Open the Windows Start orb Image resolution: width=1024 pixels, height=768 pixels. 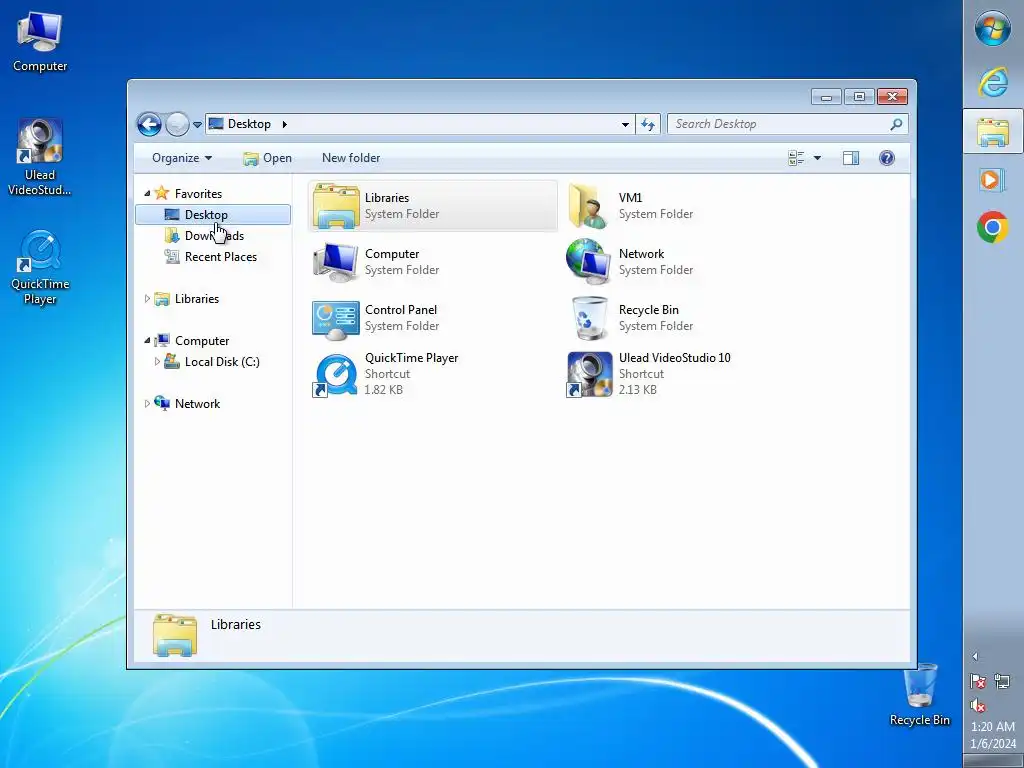click(x=993, y=29)
